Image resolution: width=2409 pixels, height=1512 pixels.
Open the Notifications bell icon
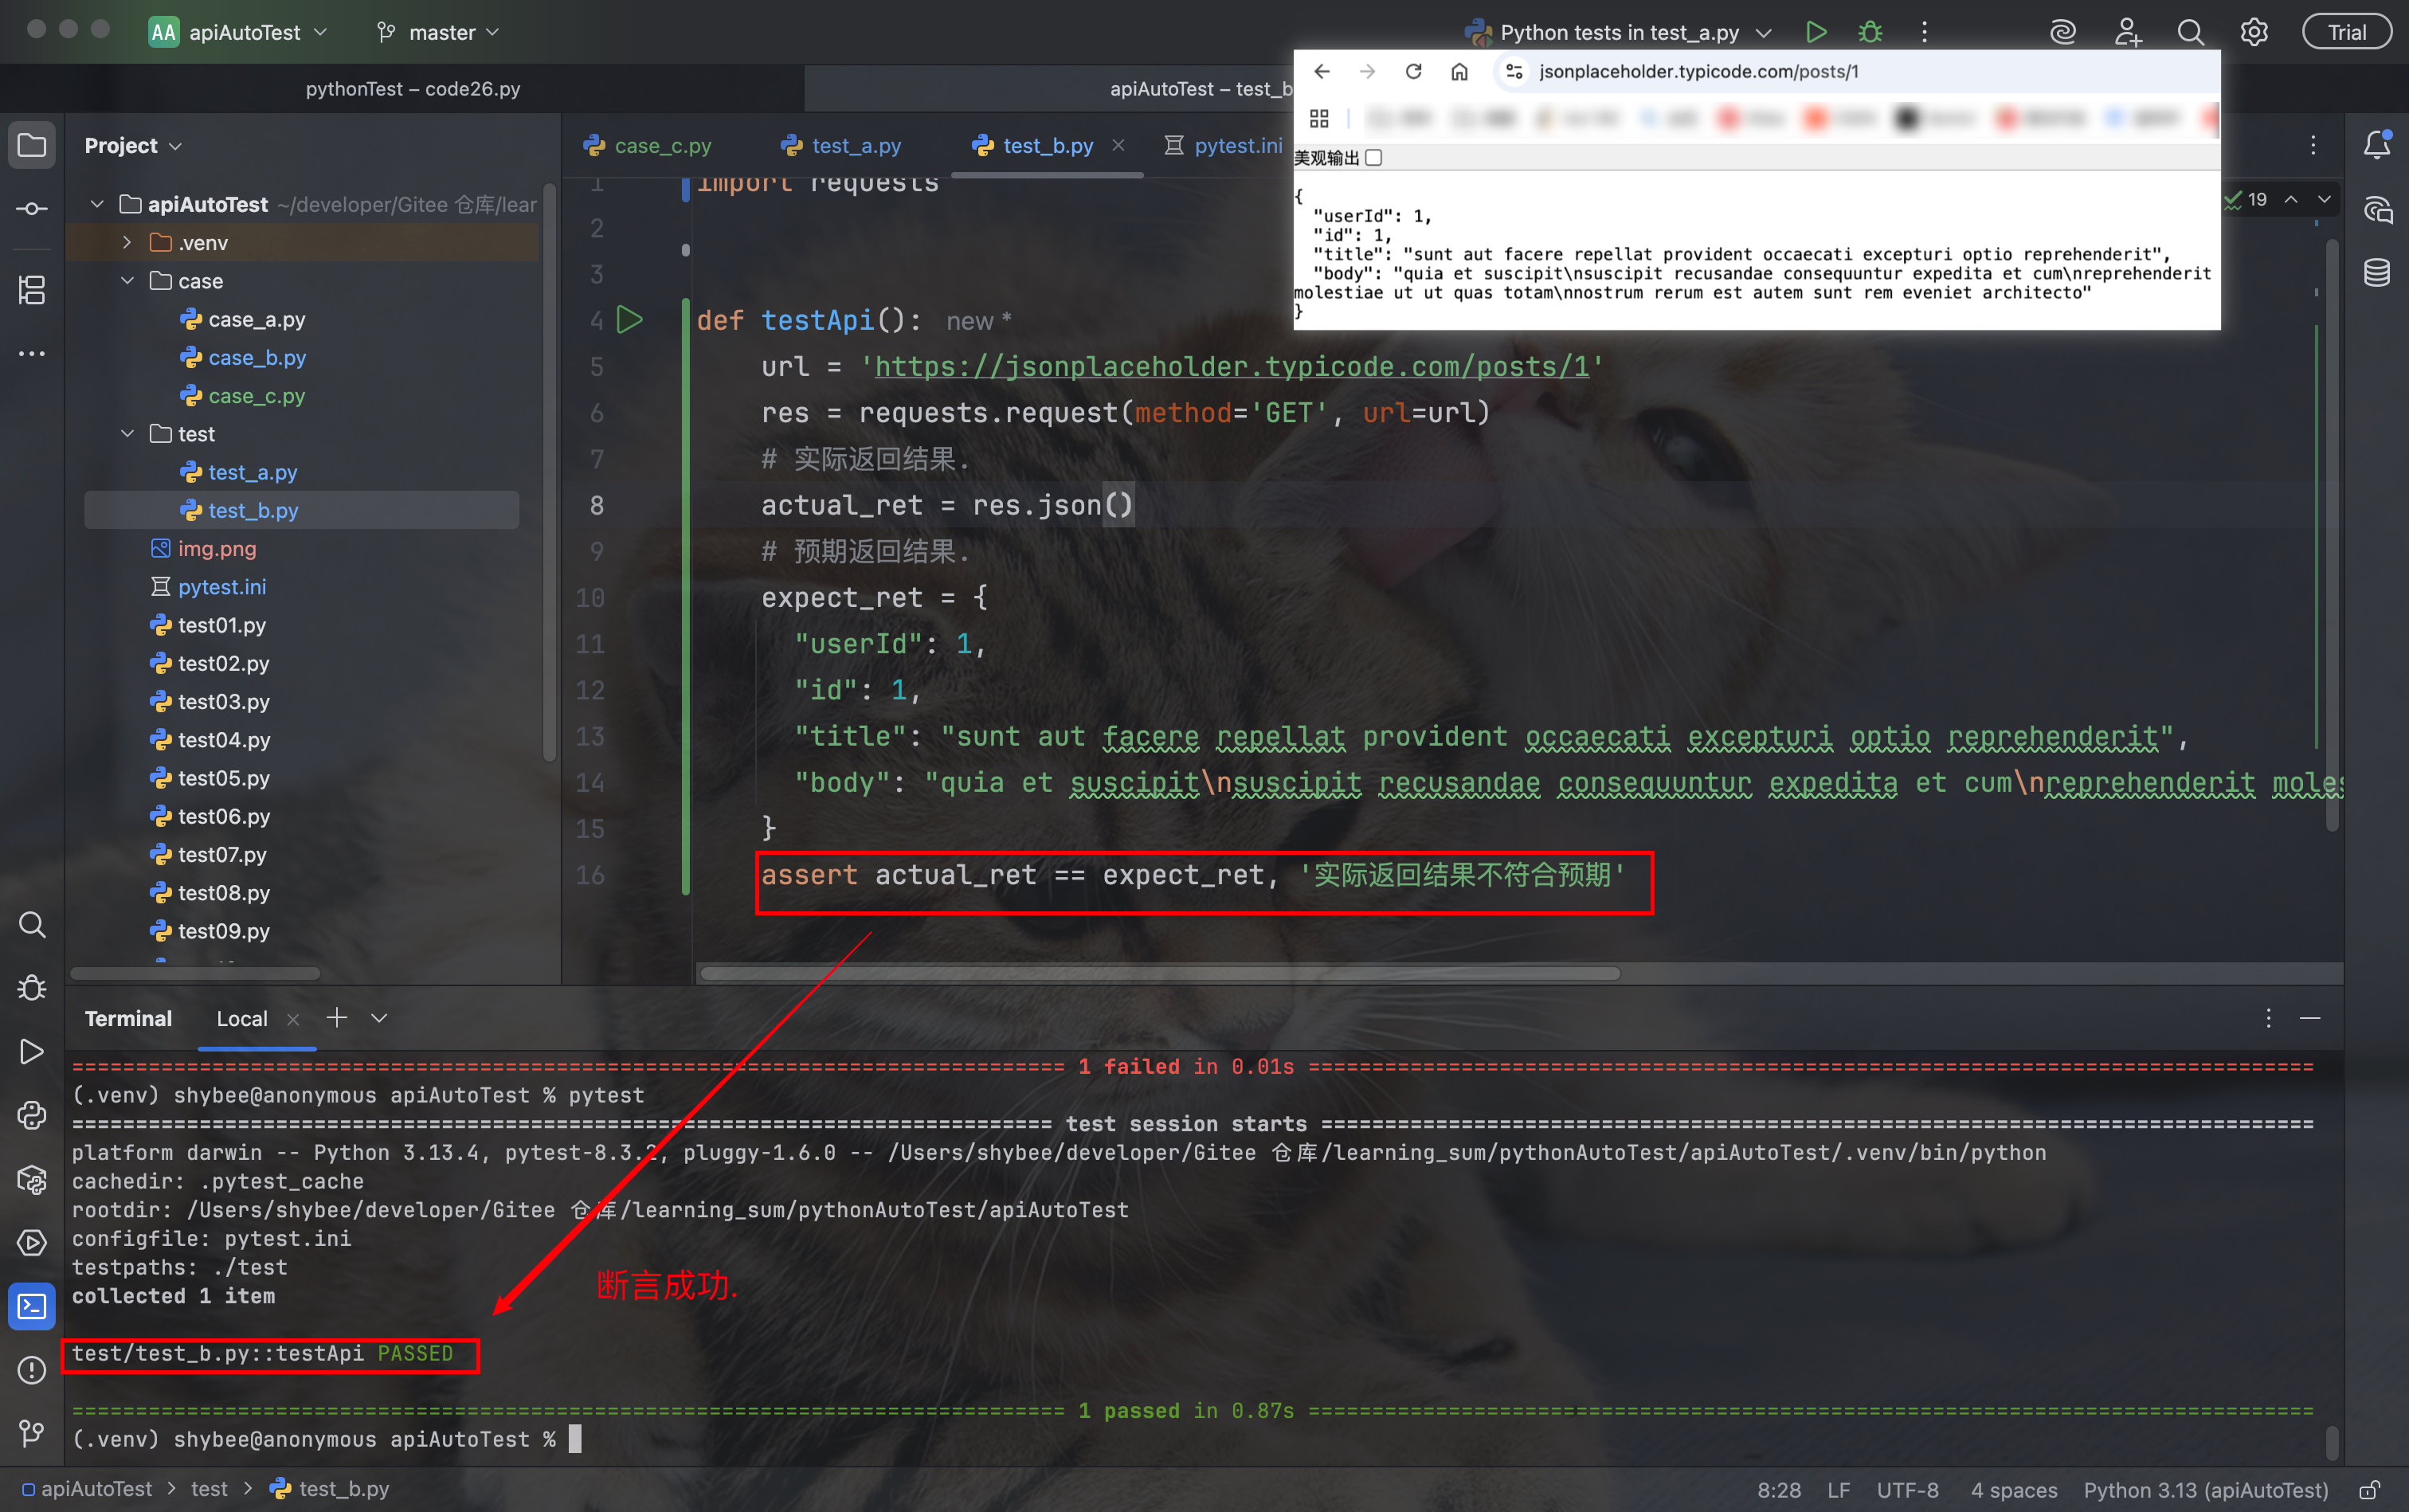[2377, 145]
